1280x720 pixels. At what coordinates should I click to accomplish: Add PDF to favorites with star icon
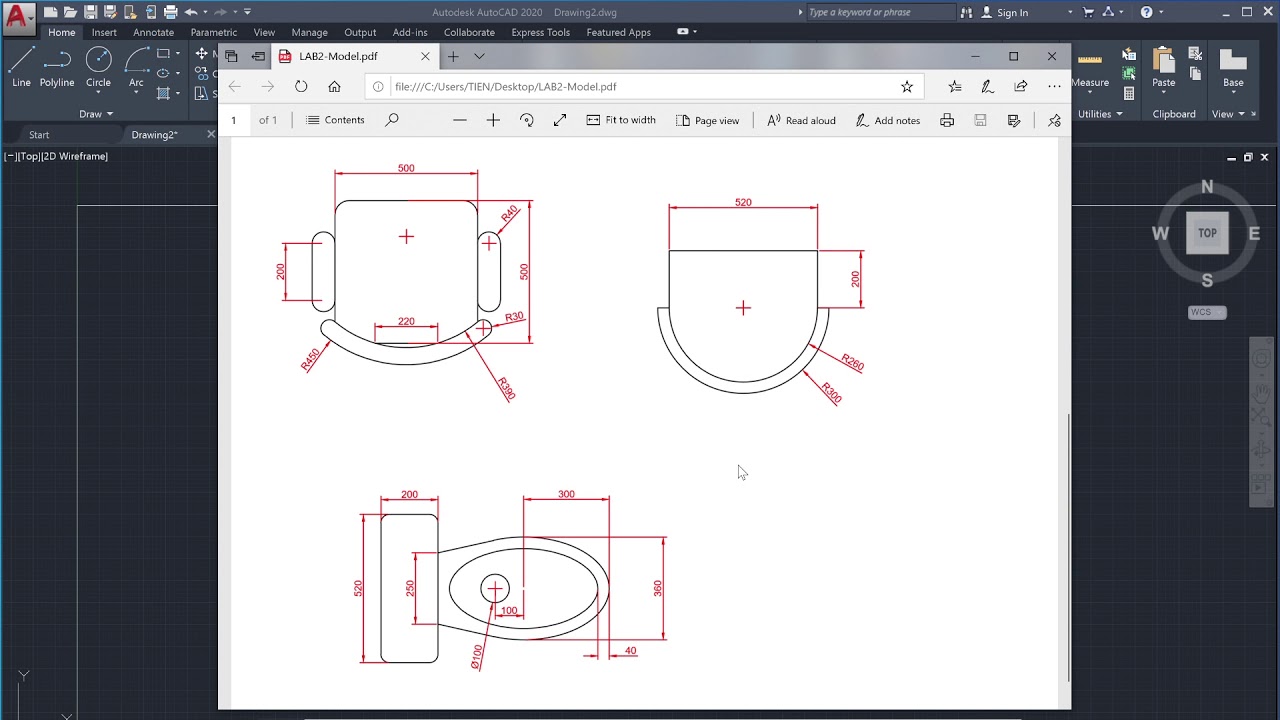pos(907,86)
